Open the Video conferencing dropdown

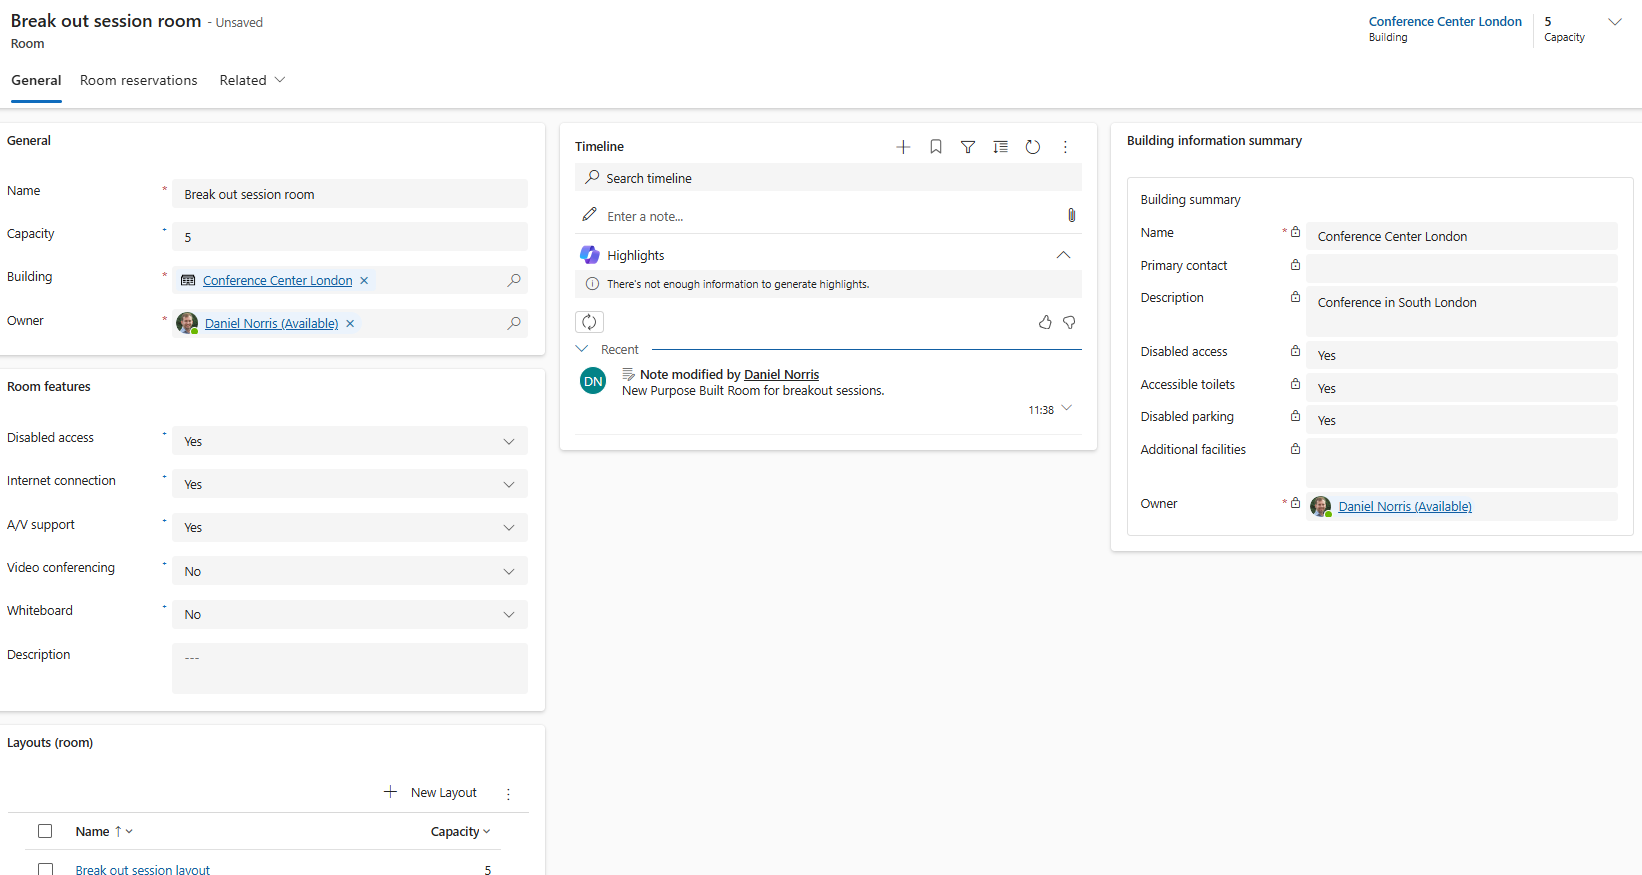pos(350,571)
